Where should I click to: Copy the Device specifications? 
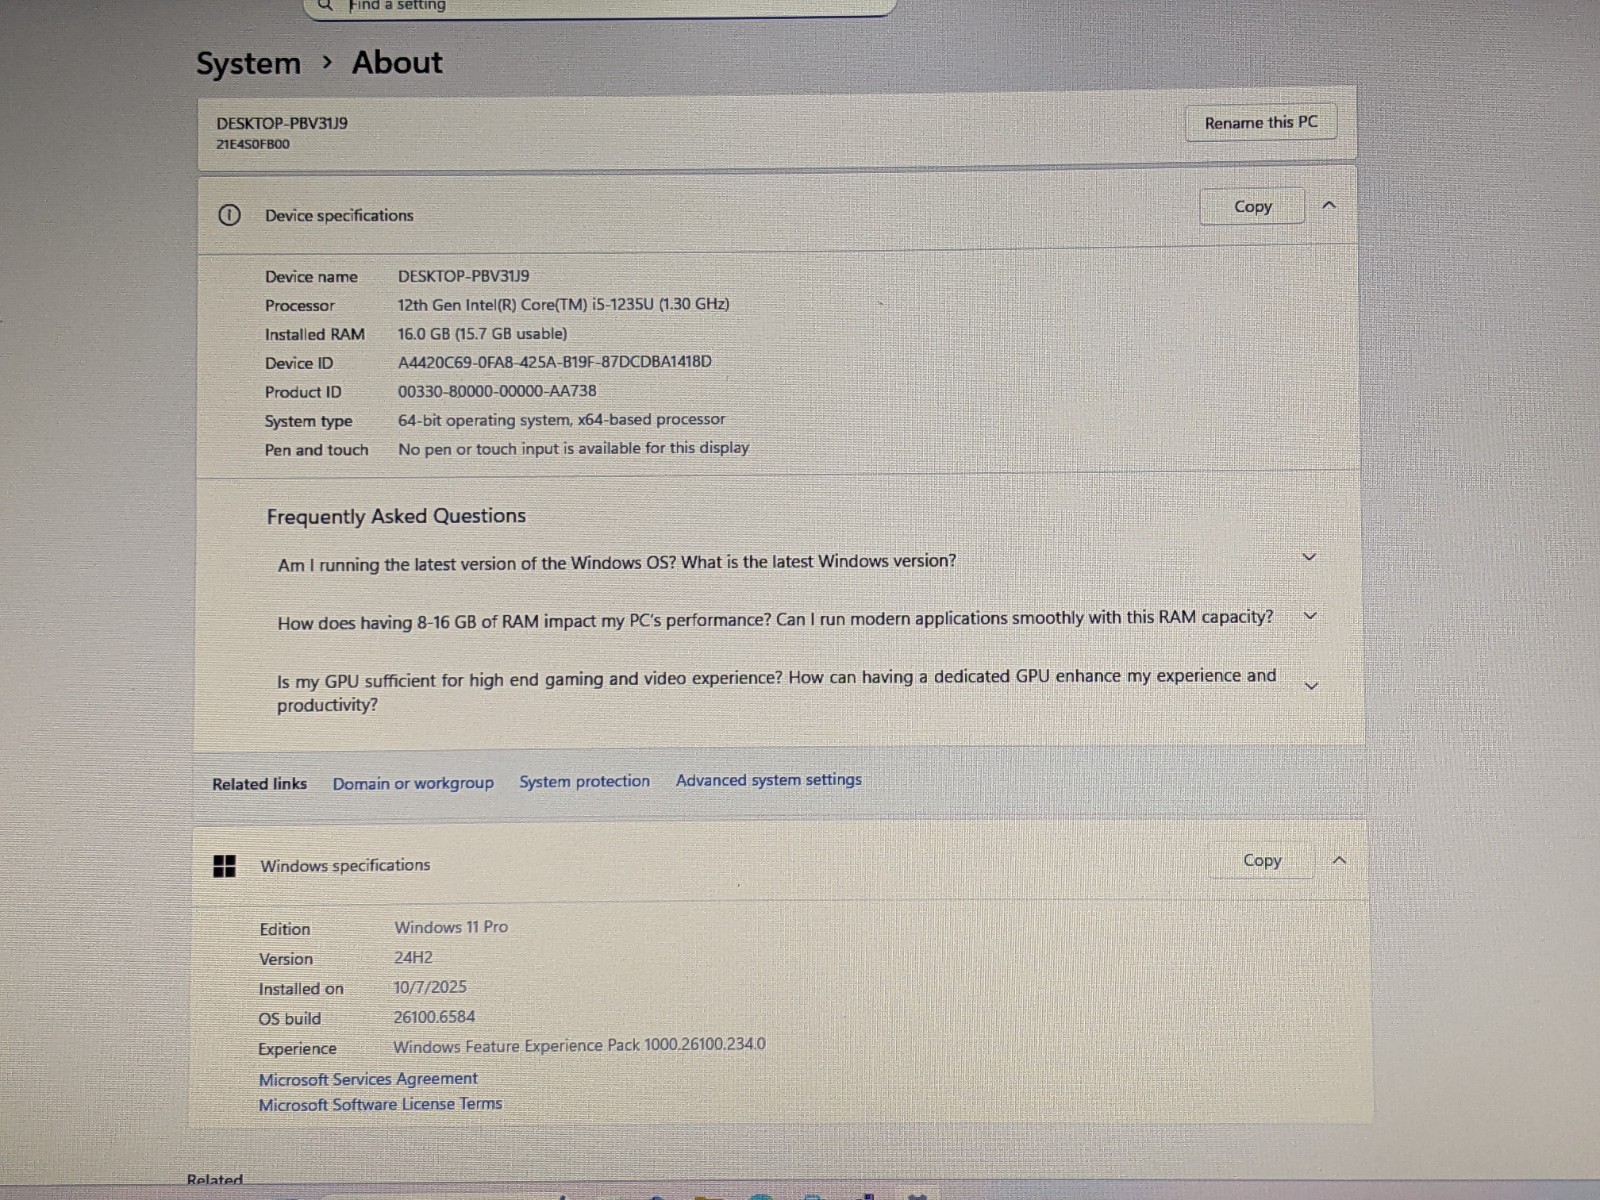click(1252, 206)
